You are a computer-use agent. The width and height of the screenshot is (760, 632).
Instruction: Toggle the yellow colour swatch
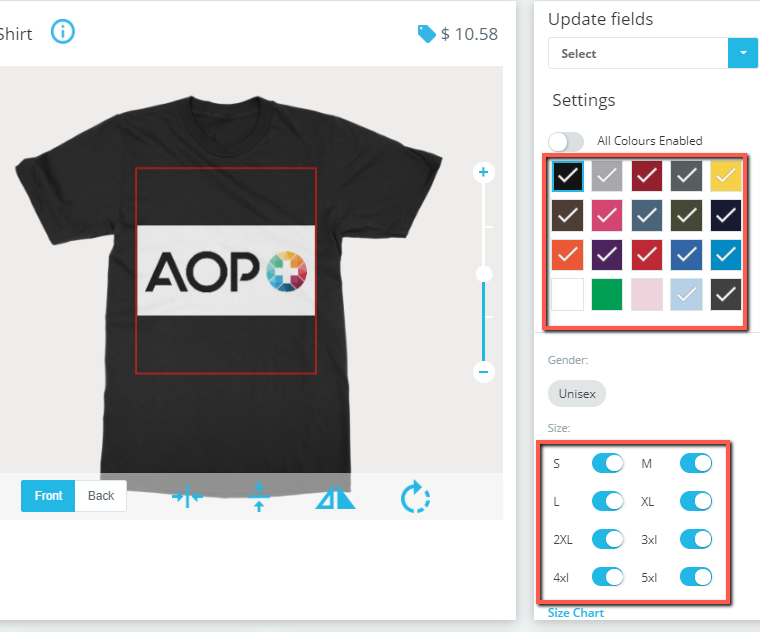[x=726, y=175]
